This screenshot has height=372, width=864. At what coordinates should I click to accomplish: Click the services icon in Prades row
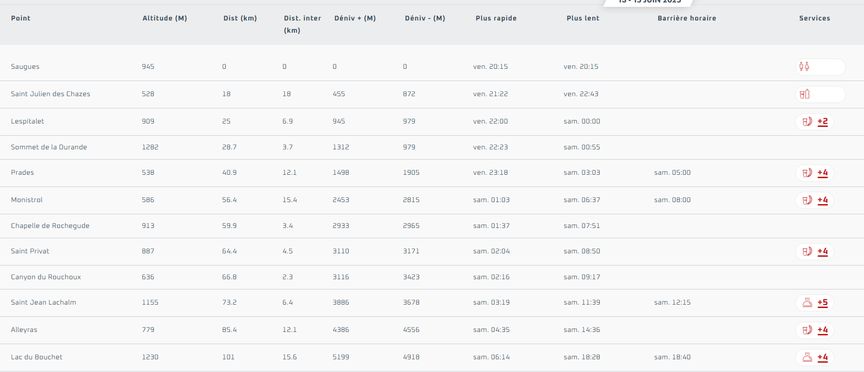[807, 173]
